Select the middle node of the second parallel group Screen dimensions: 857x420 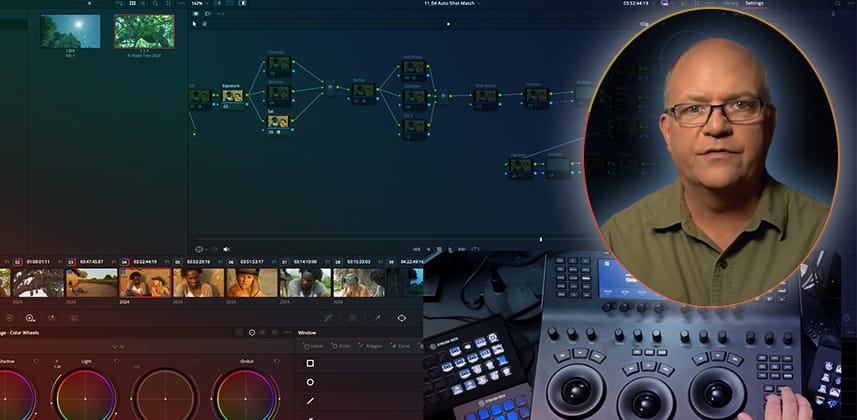tap(414, 97)
